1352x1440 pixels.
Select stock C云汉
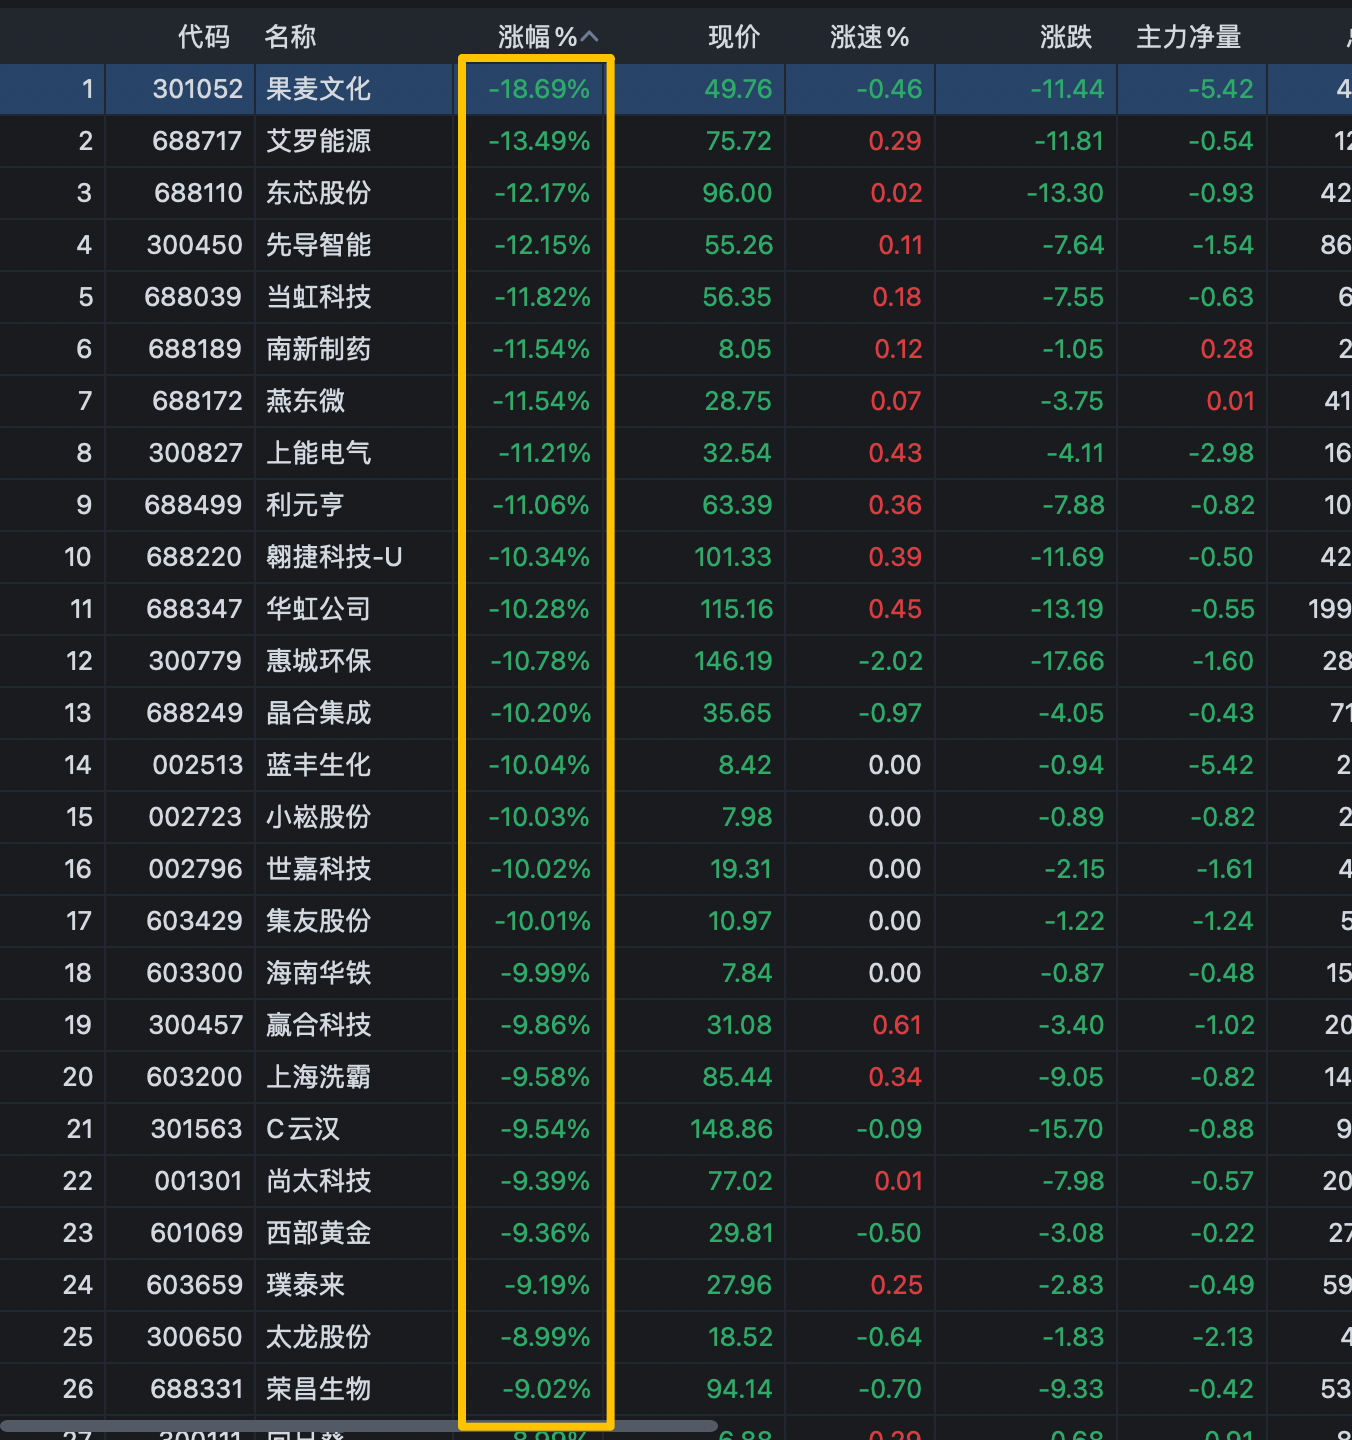303,1129
